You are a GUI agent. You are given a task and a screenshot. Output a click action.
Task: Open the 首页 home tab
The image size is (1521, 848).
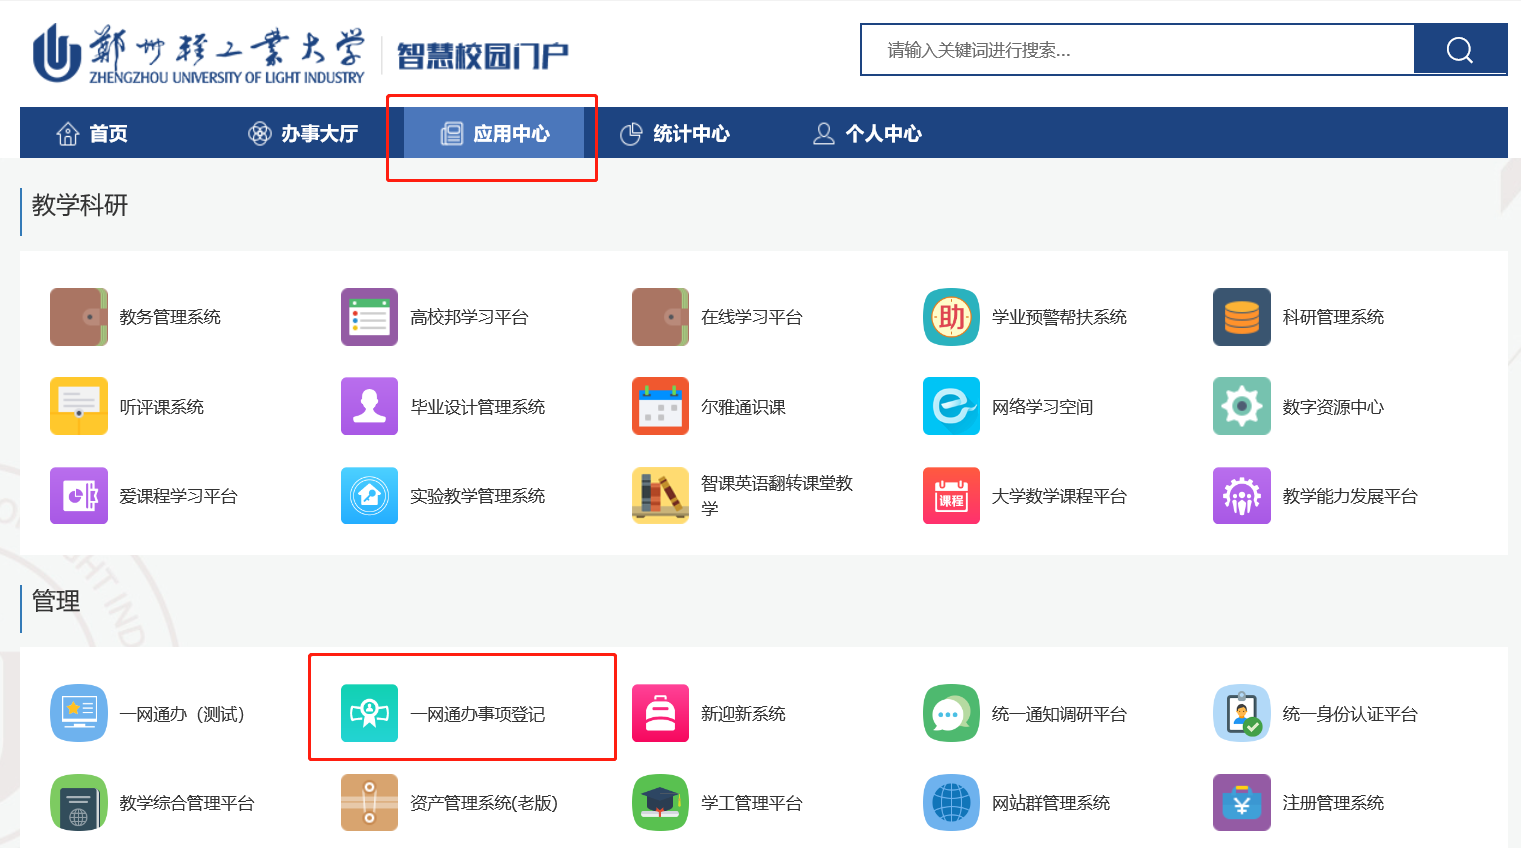(x=92, y=134)
